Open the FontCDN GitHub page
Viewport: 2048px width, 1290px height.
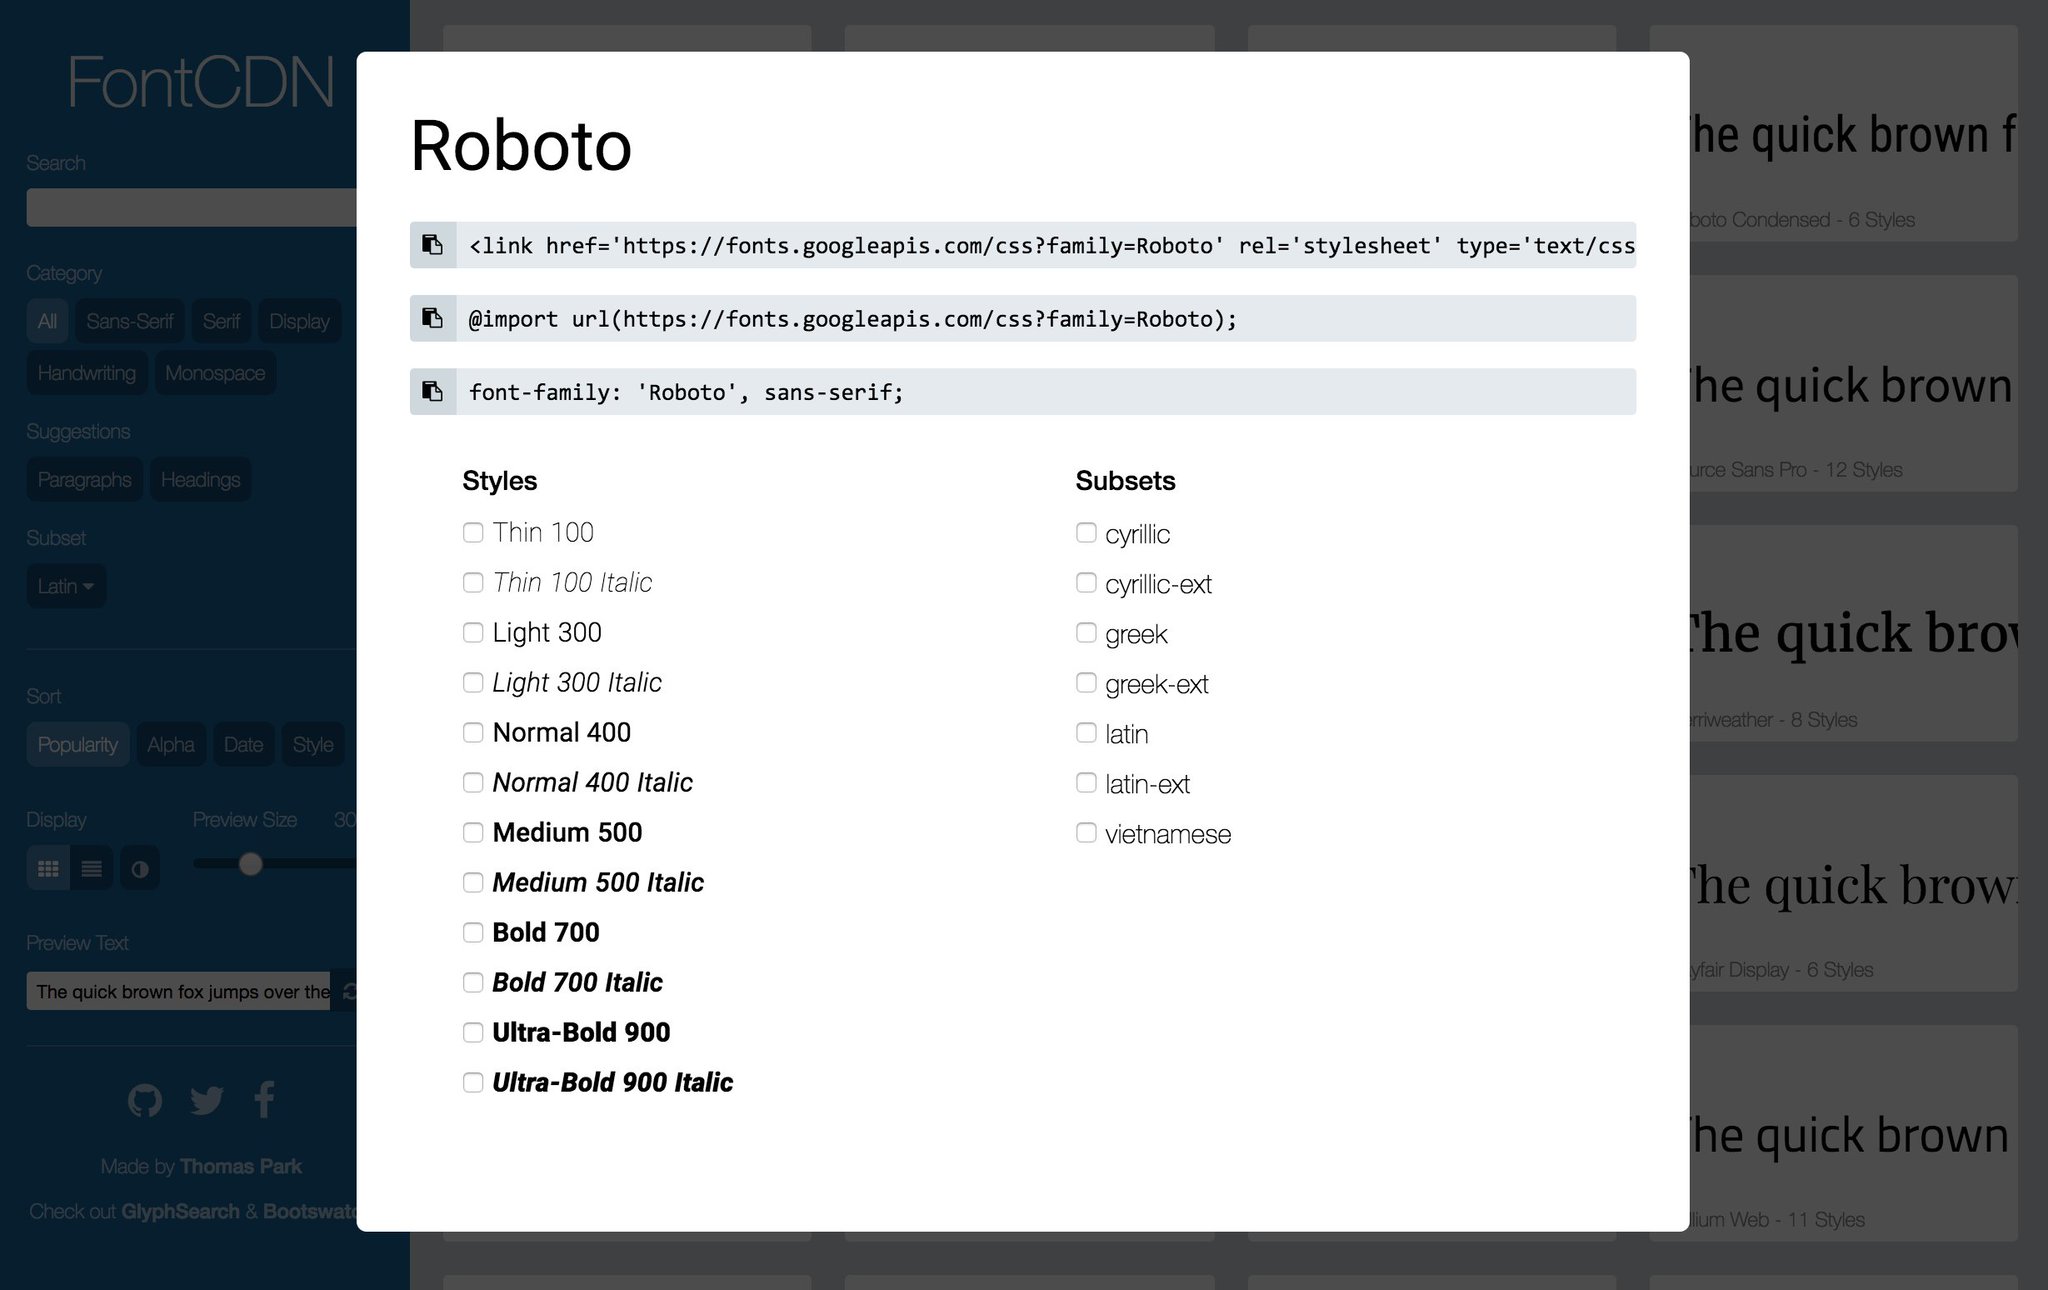(x=144, y=1100)
